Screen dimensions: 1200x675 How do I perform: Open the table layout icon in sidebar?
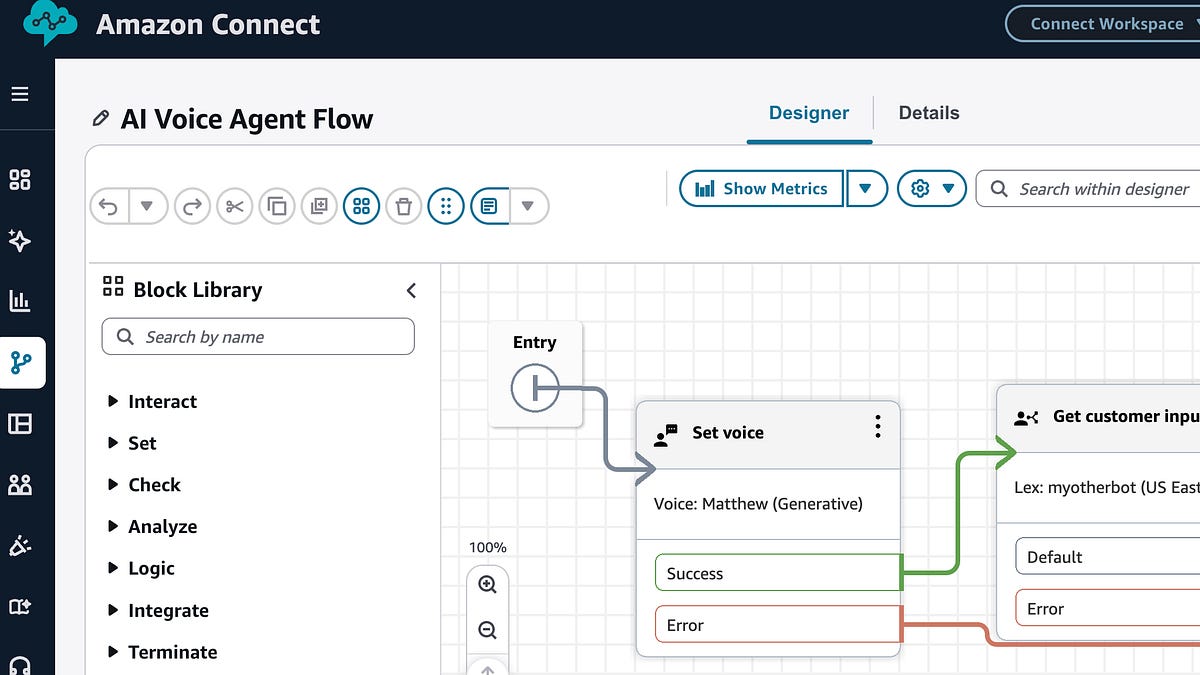click(x=20, y=424)
